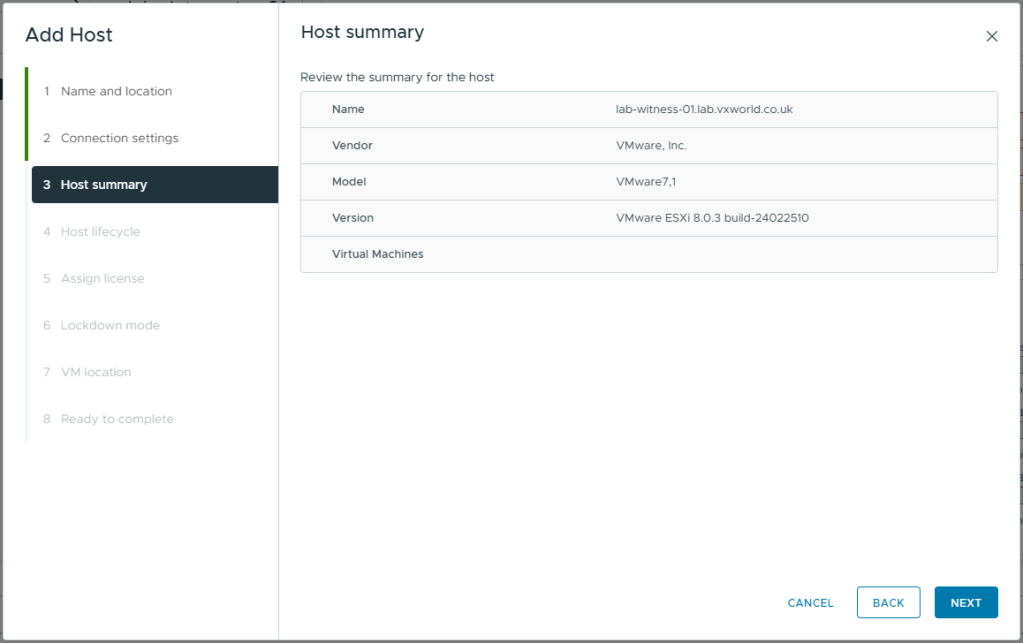This screenshot has height=643, width=1023.
Task: Jump to step 5 Assign license
Action: pyautogui.click(x=102, y=279)
